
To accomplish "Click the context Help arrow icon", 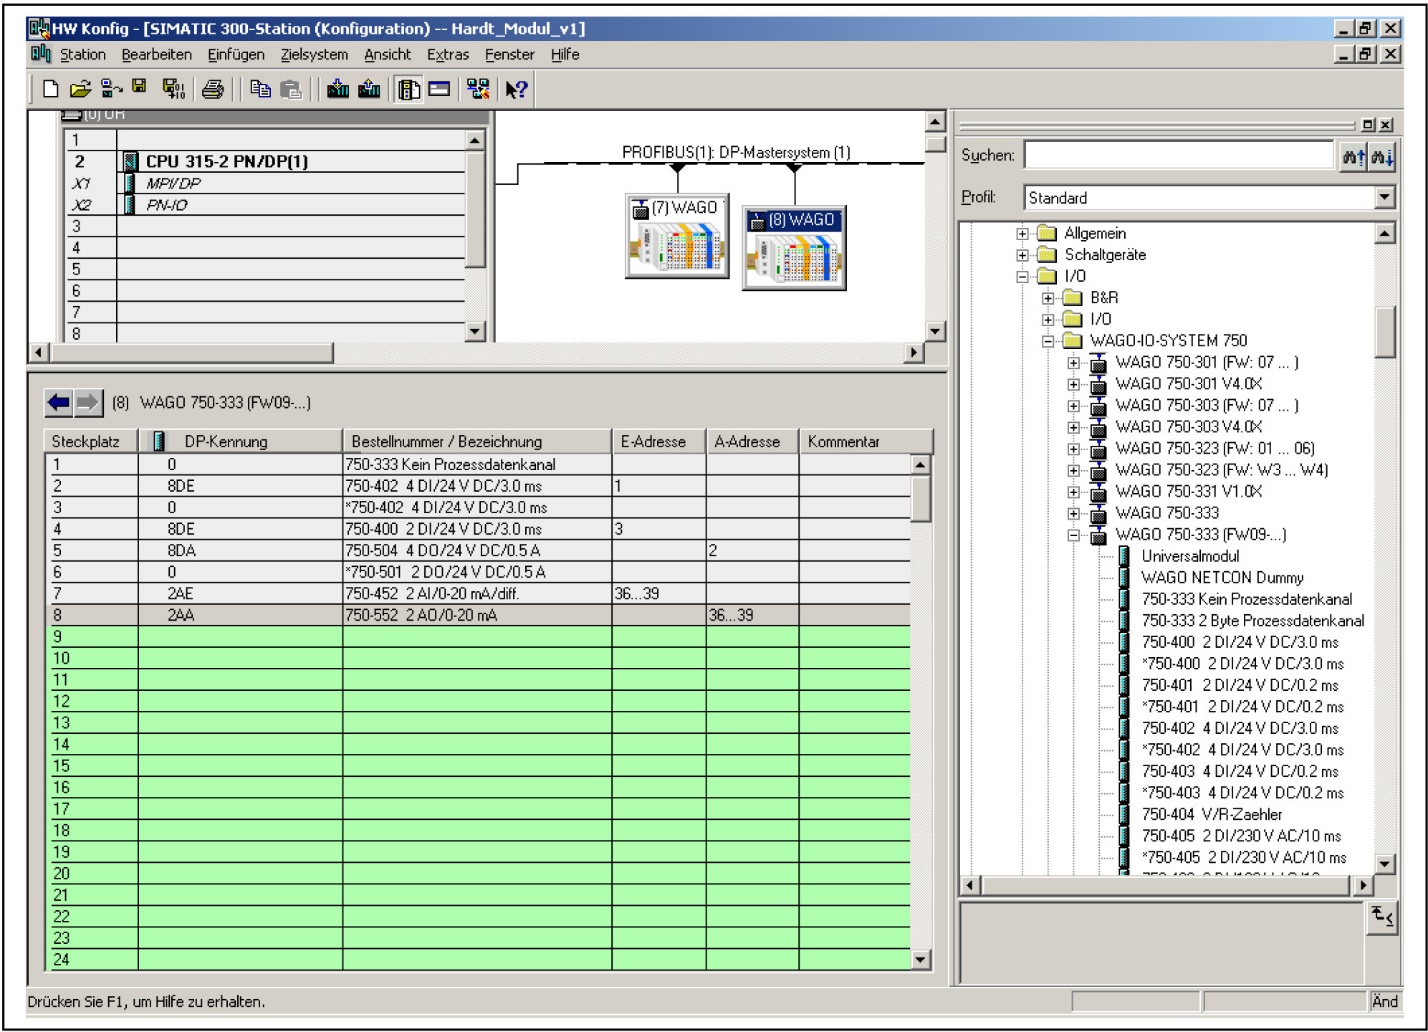I will pyautogui.click(x=515, y=90).
